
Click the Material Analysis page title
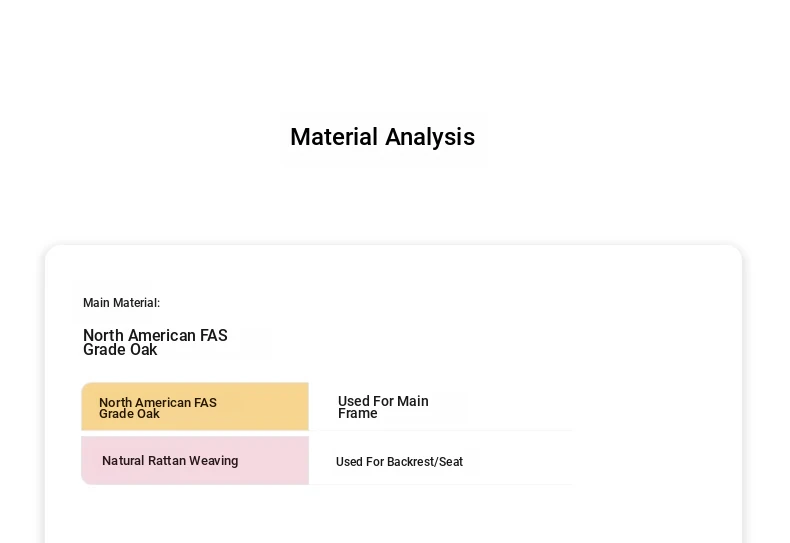pos(382,137)
